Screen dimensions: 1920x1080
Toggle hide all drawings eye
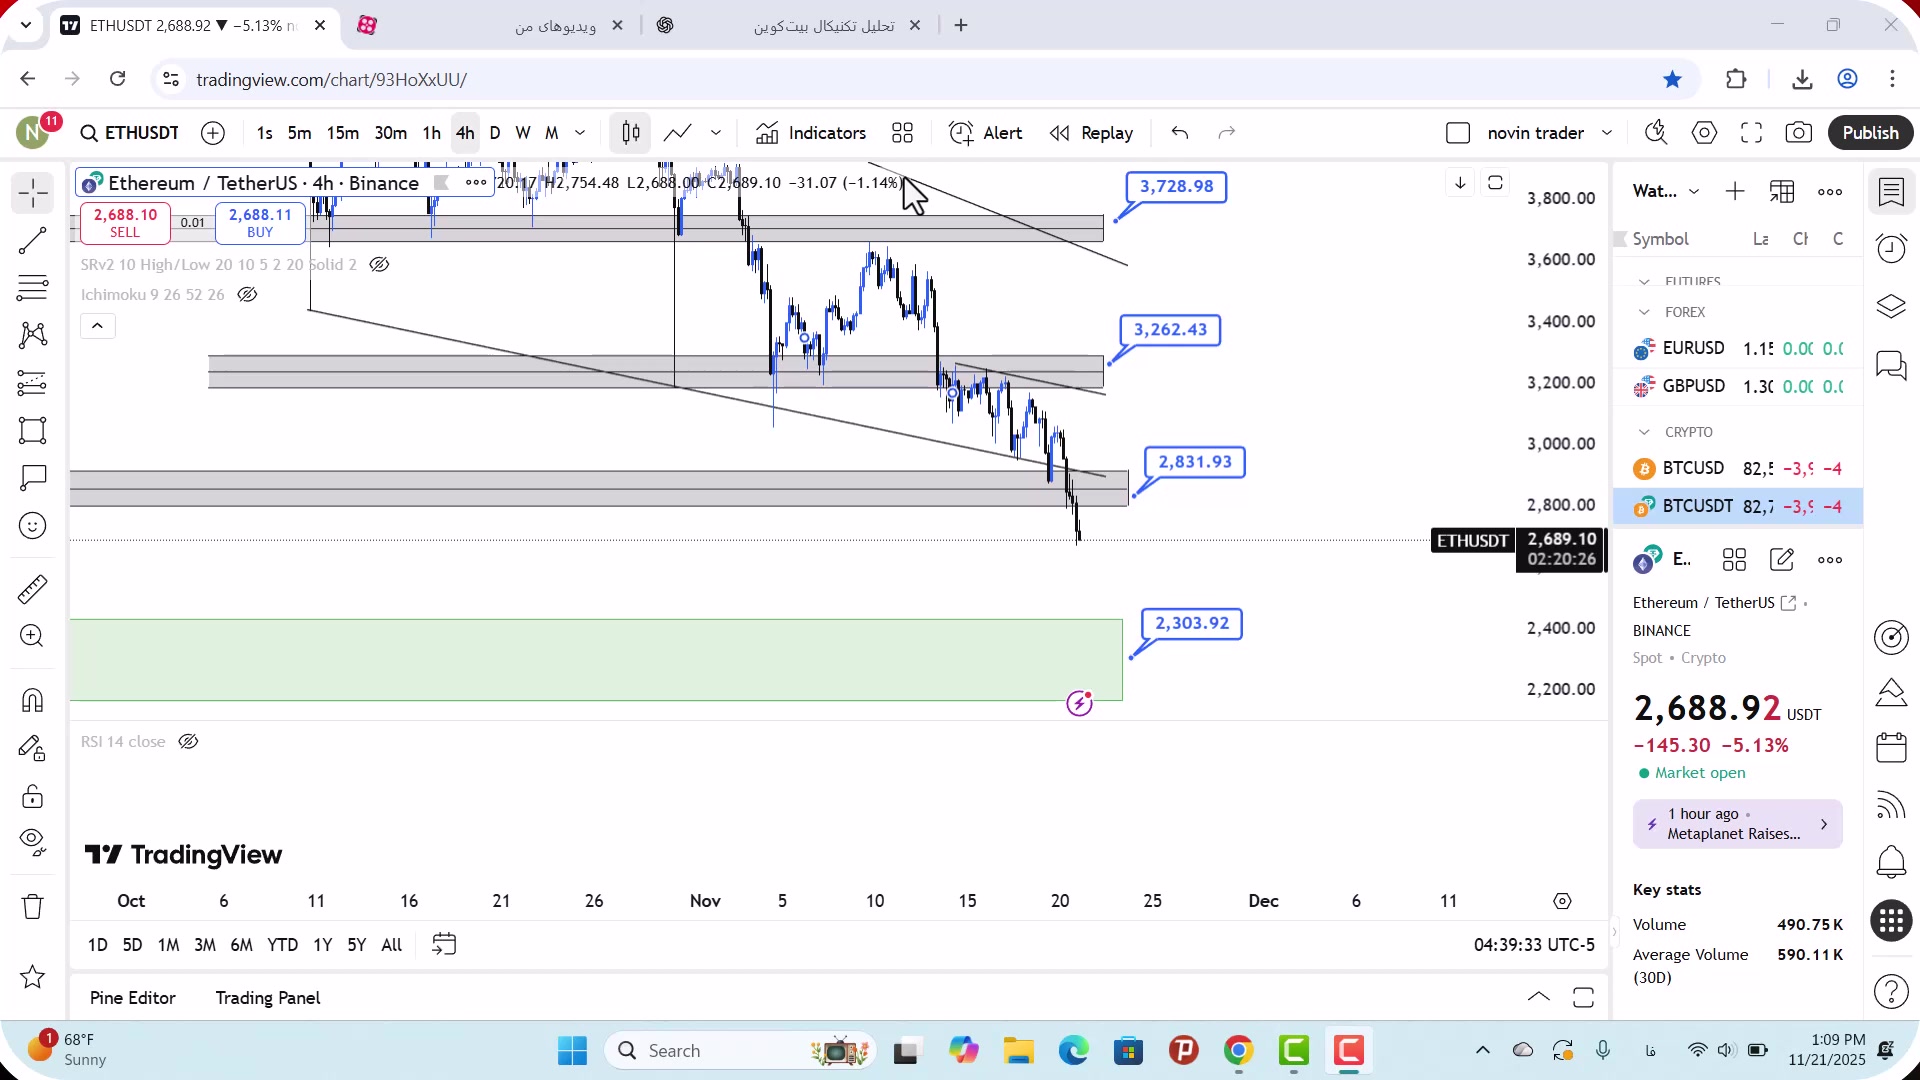[33, 843]
